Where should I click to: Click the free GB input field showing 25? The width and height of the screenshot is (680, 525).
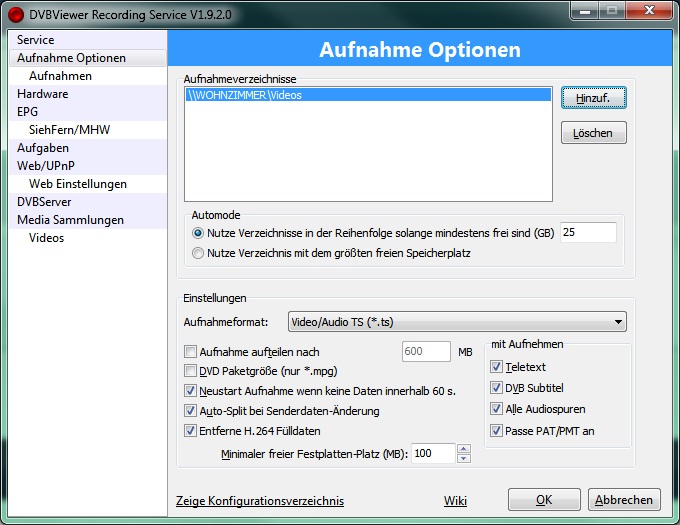[x=588, y=232]
